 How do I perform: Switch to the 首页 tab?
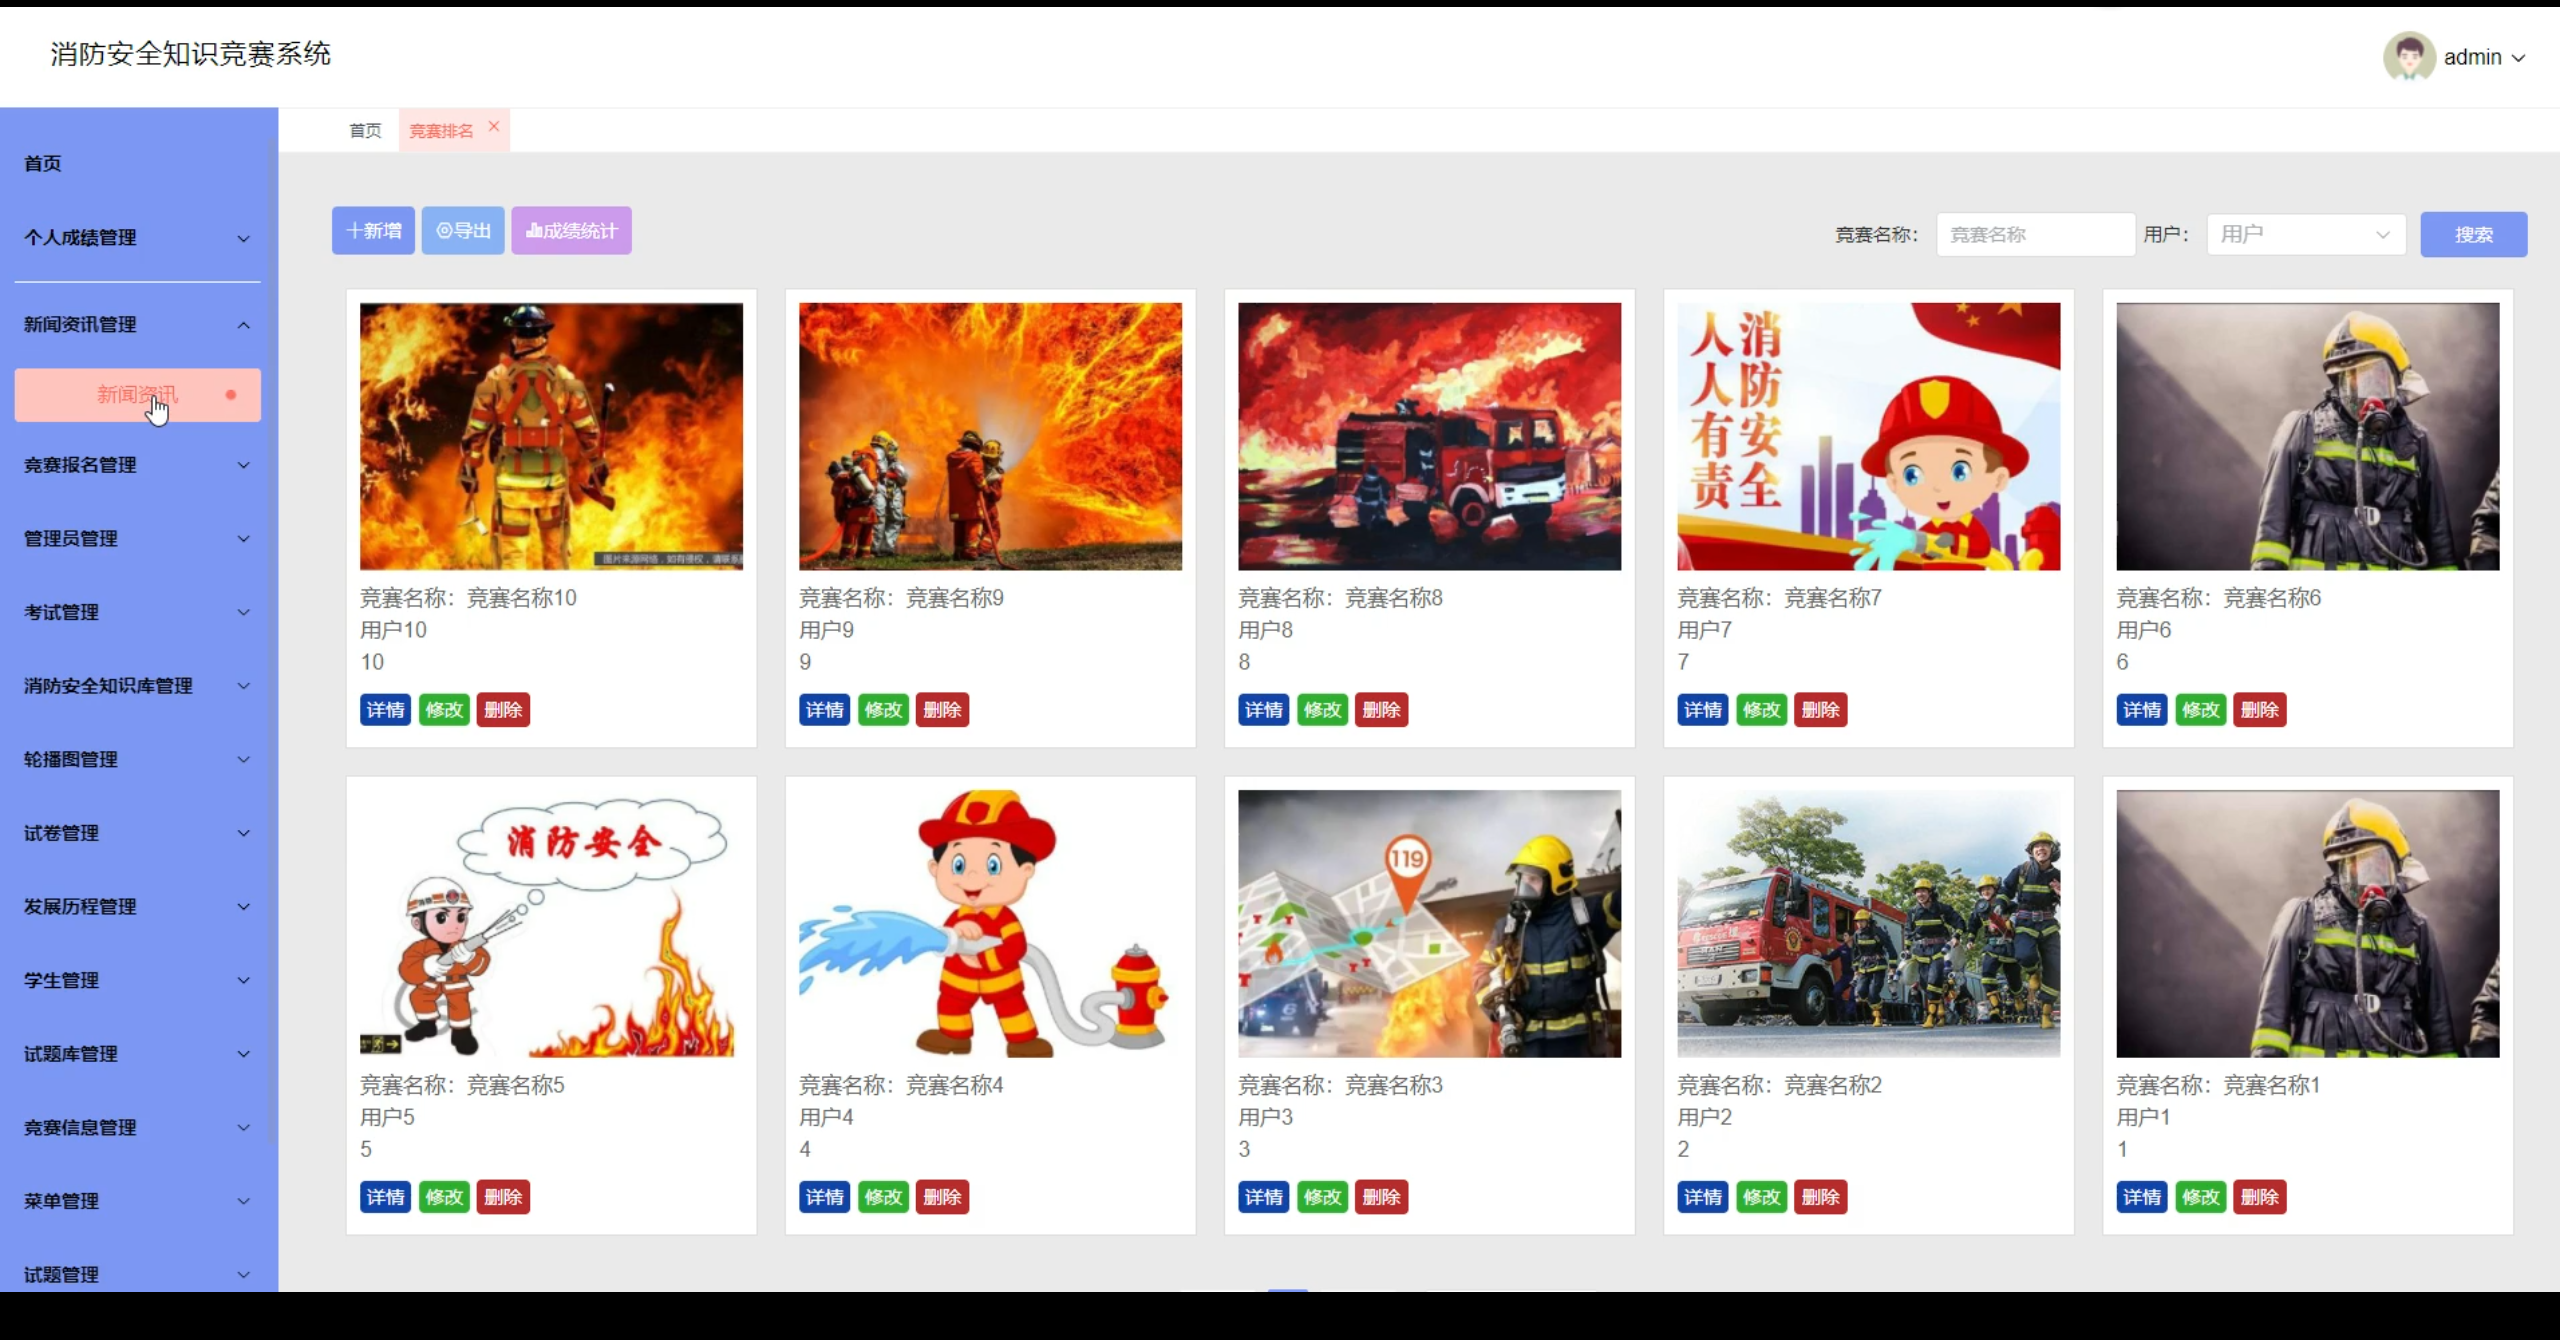[365, 131]
